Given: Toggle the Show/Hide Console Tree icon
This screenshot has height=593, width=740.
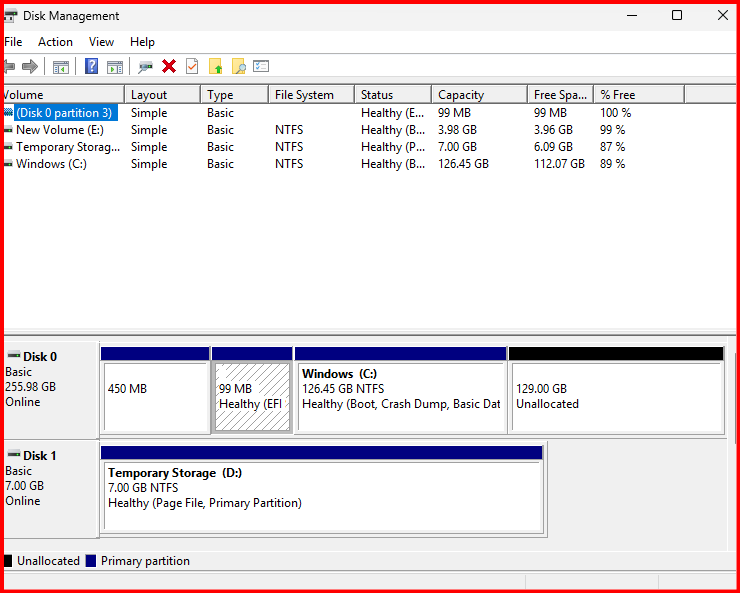Looking at the screenshot, I should click(x=61, y=67).
